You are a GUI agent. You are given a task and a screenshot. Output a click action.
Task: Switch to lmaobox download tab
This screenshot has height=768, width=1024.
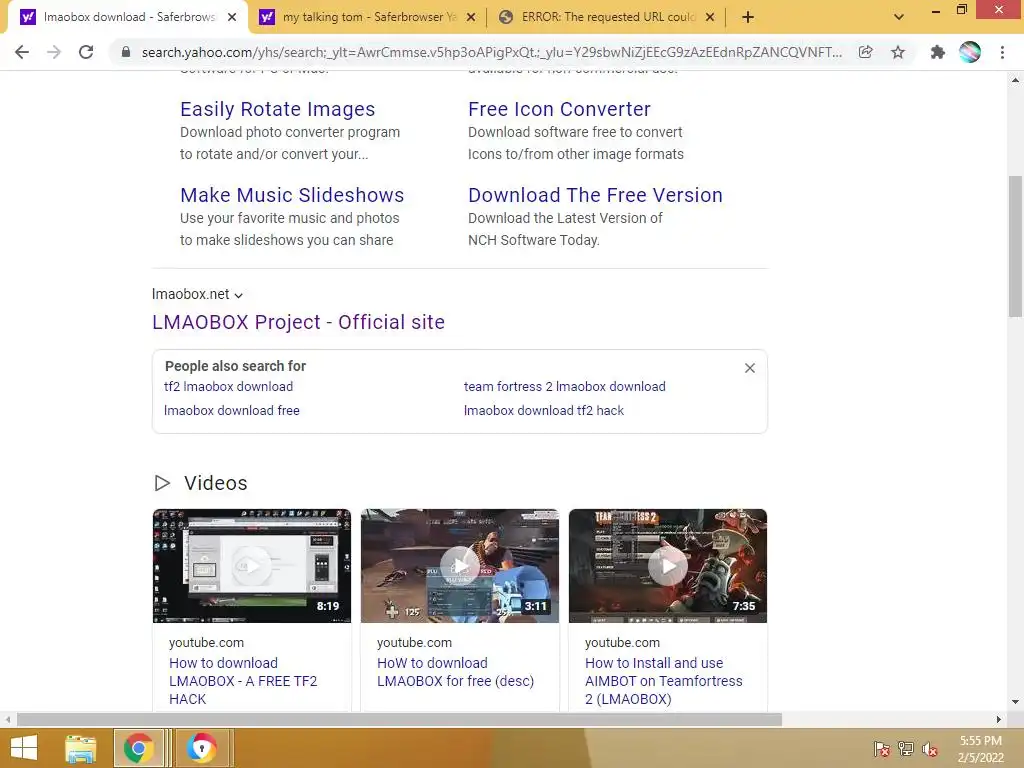coord(128,17)
